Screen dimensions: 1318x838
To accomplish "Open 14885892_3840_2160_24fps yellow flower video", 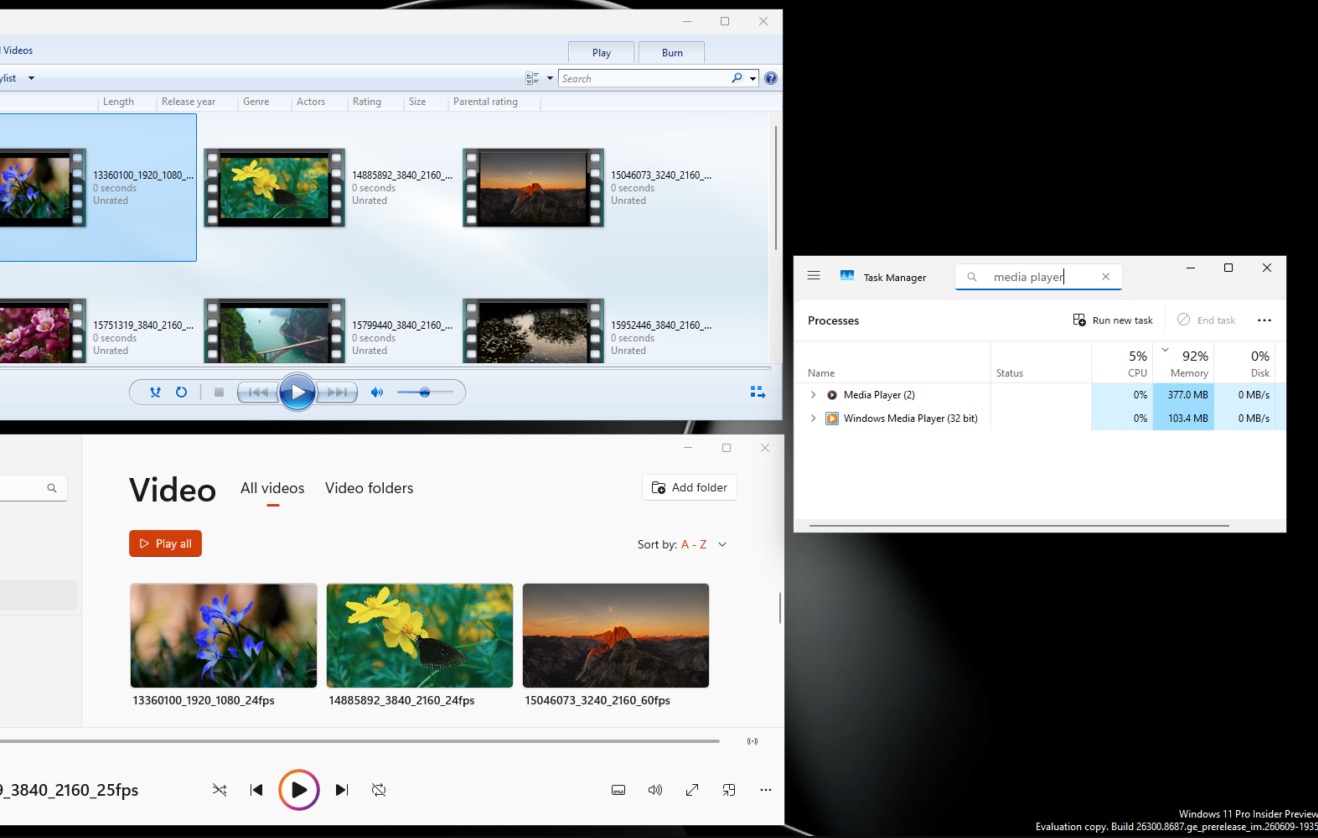I will pos(420,635).
